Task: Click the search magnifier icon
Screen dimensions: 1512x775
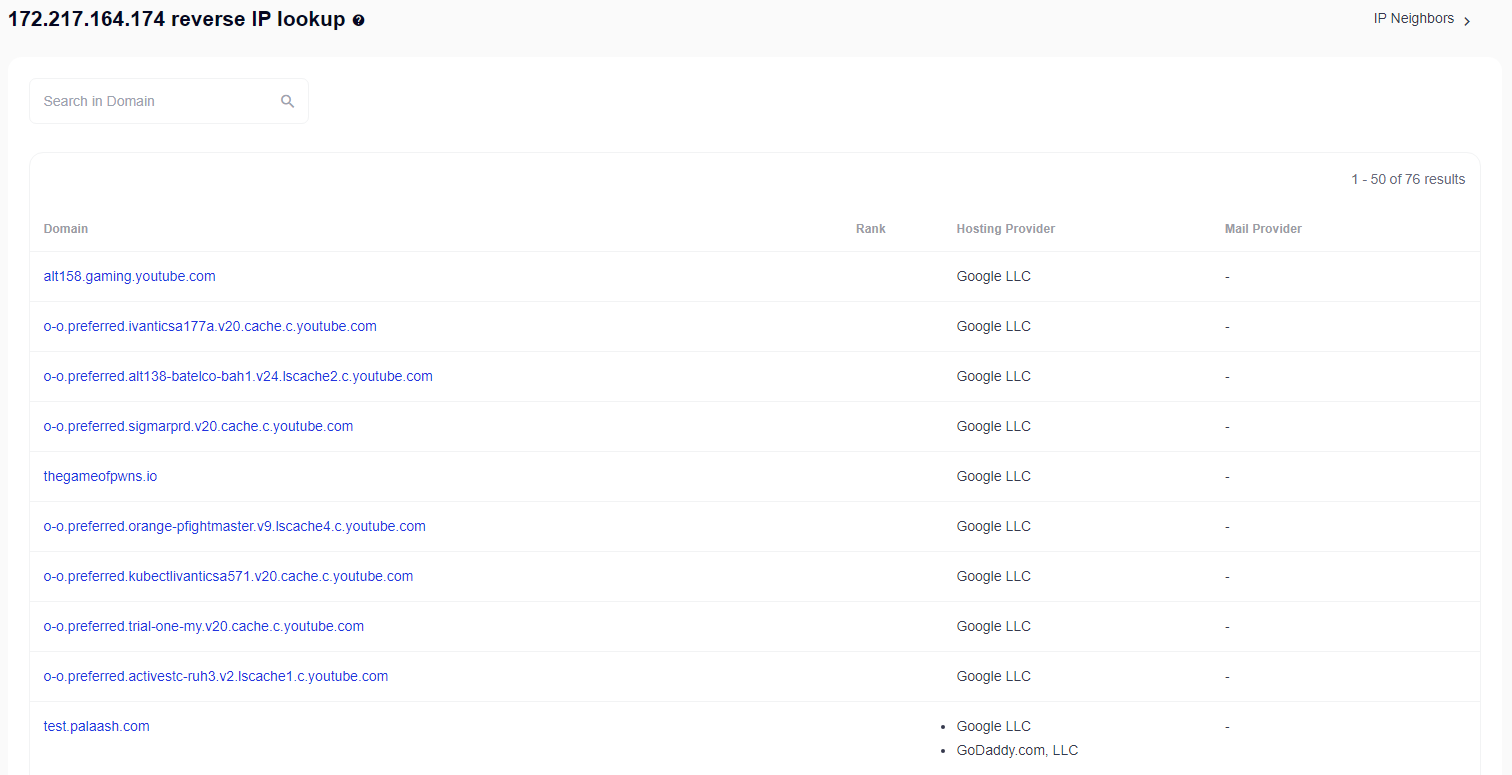Action: 288,101
